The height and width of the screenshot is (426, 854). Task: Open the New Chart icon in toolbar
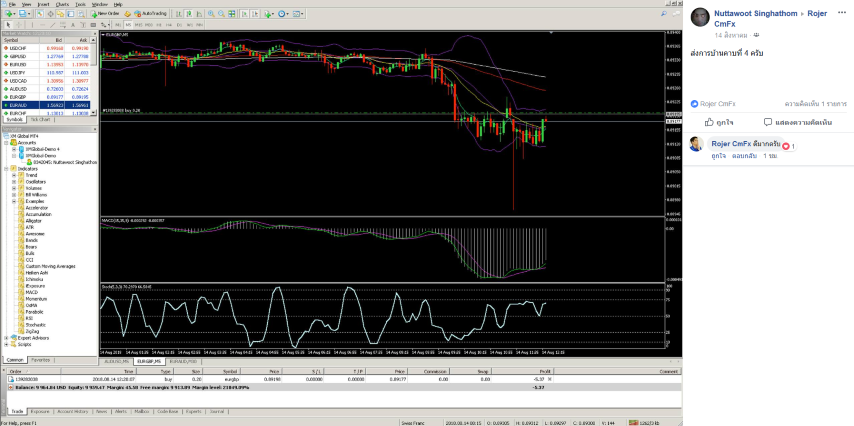(10, 14)
